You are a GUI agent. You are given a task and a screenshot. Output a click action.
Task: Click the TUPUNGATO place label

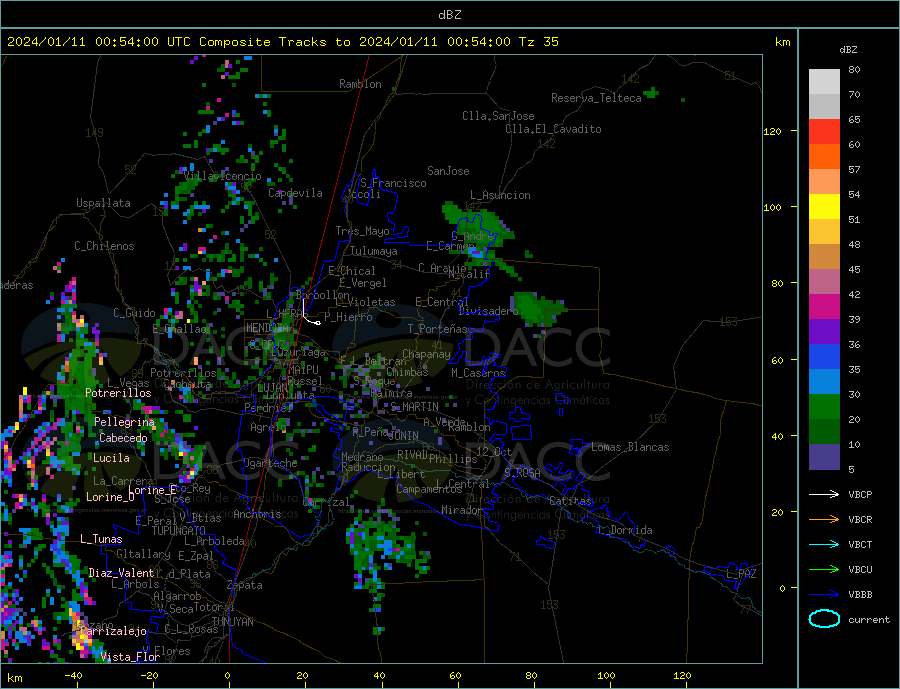point(178,531)
